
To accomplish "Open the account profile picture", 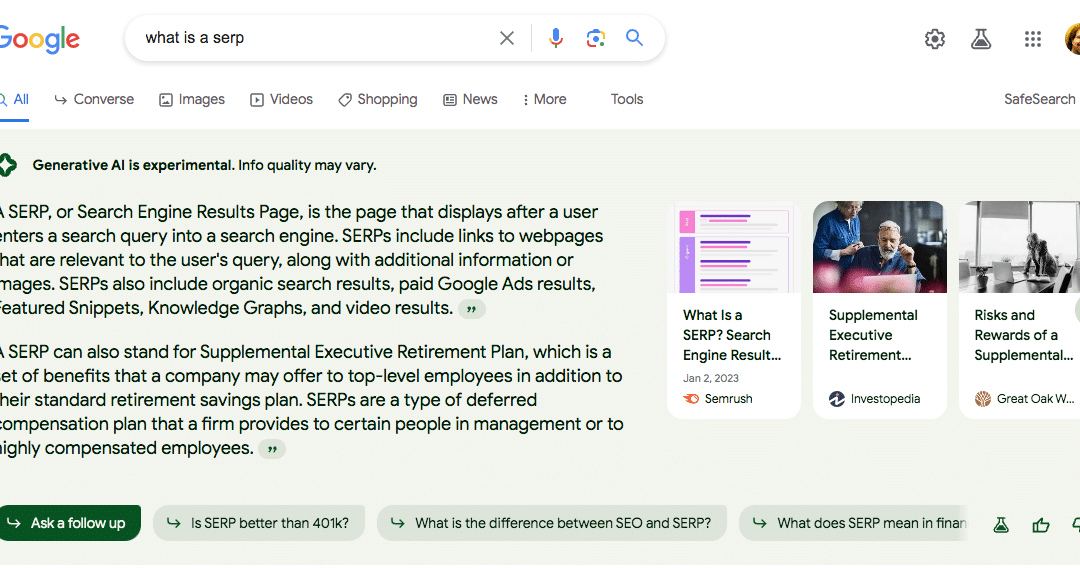I will tap(1072, 39).
